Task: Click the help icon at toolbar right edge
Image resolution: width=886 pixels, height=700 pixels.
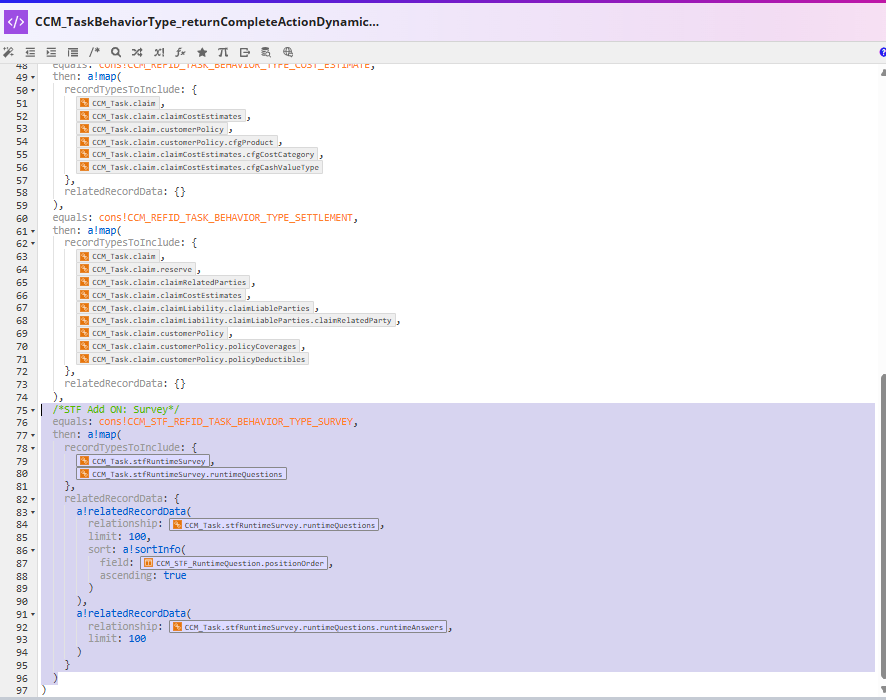Action: [883, 53]
